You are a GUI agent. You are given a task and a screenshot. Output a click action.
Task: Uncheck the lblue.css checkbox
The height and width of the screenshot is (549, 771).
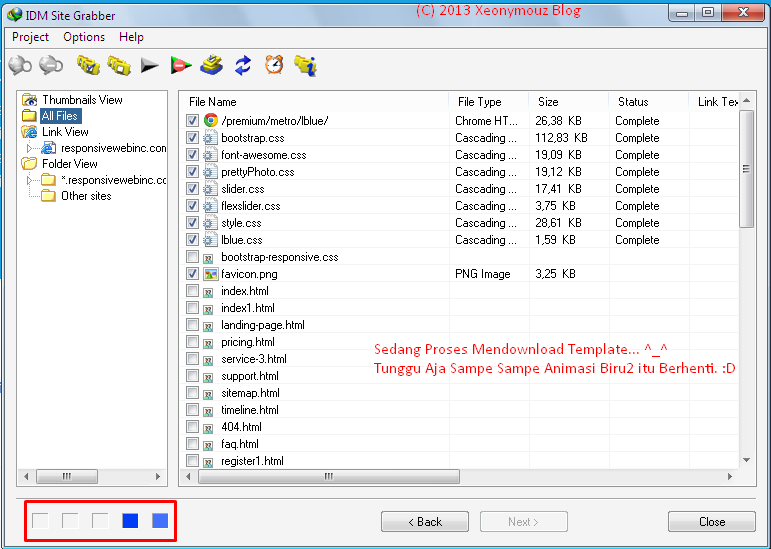click(192, 239)
